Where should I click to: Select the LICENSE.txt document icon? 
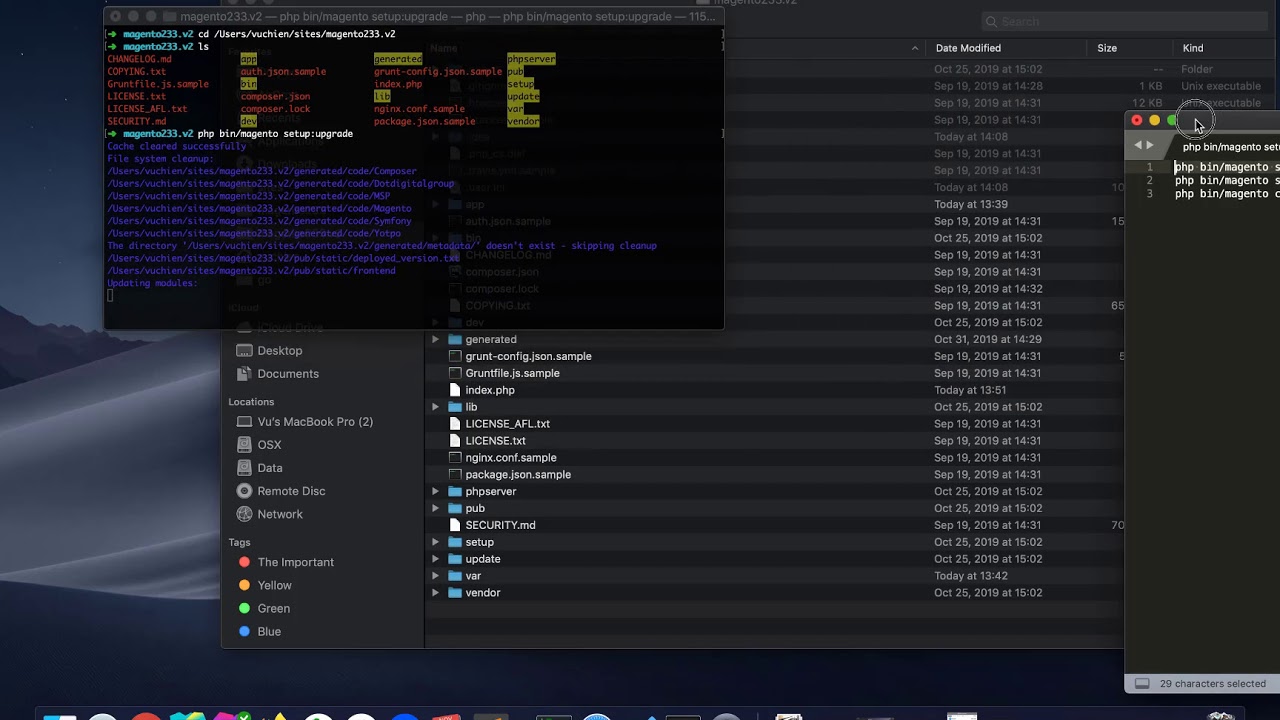point(455,441)
